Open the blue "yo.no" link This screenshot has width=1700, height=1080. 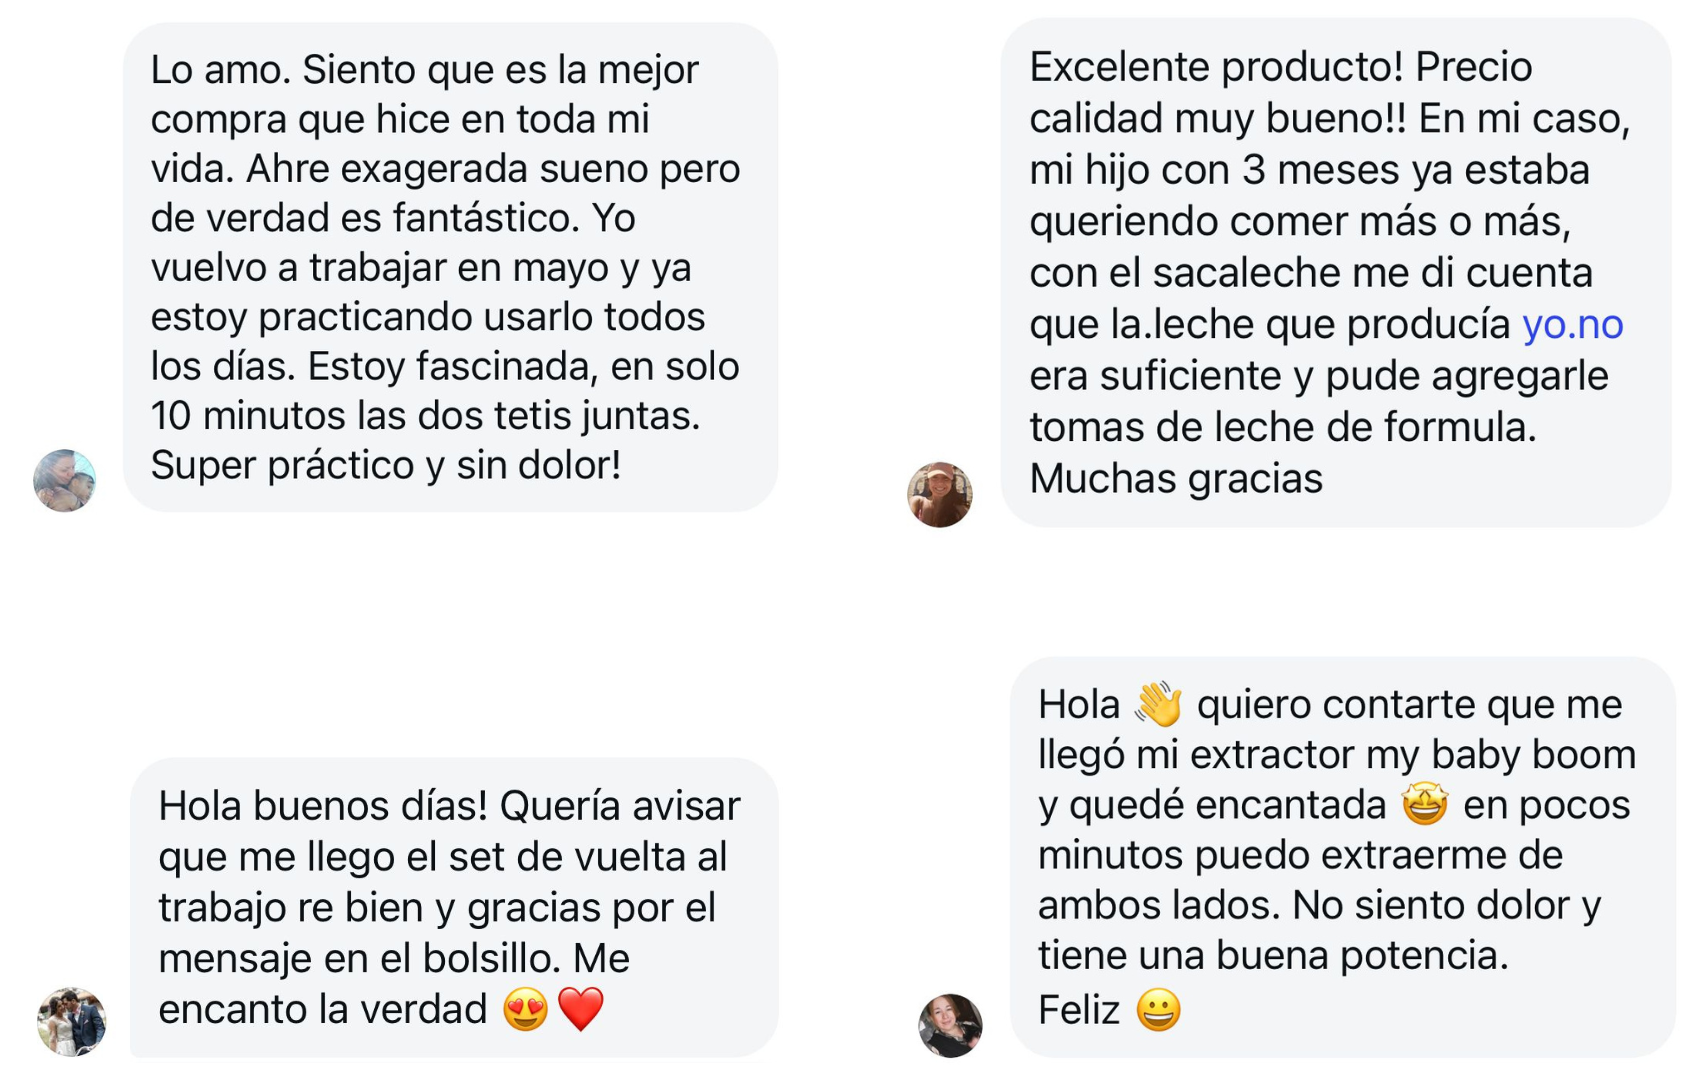(1572, 325)
